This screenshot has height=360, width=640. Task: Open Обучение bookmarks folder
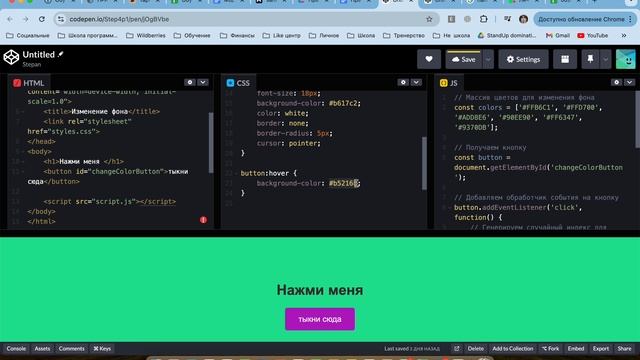coord(192,36)
